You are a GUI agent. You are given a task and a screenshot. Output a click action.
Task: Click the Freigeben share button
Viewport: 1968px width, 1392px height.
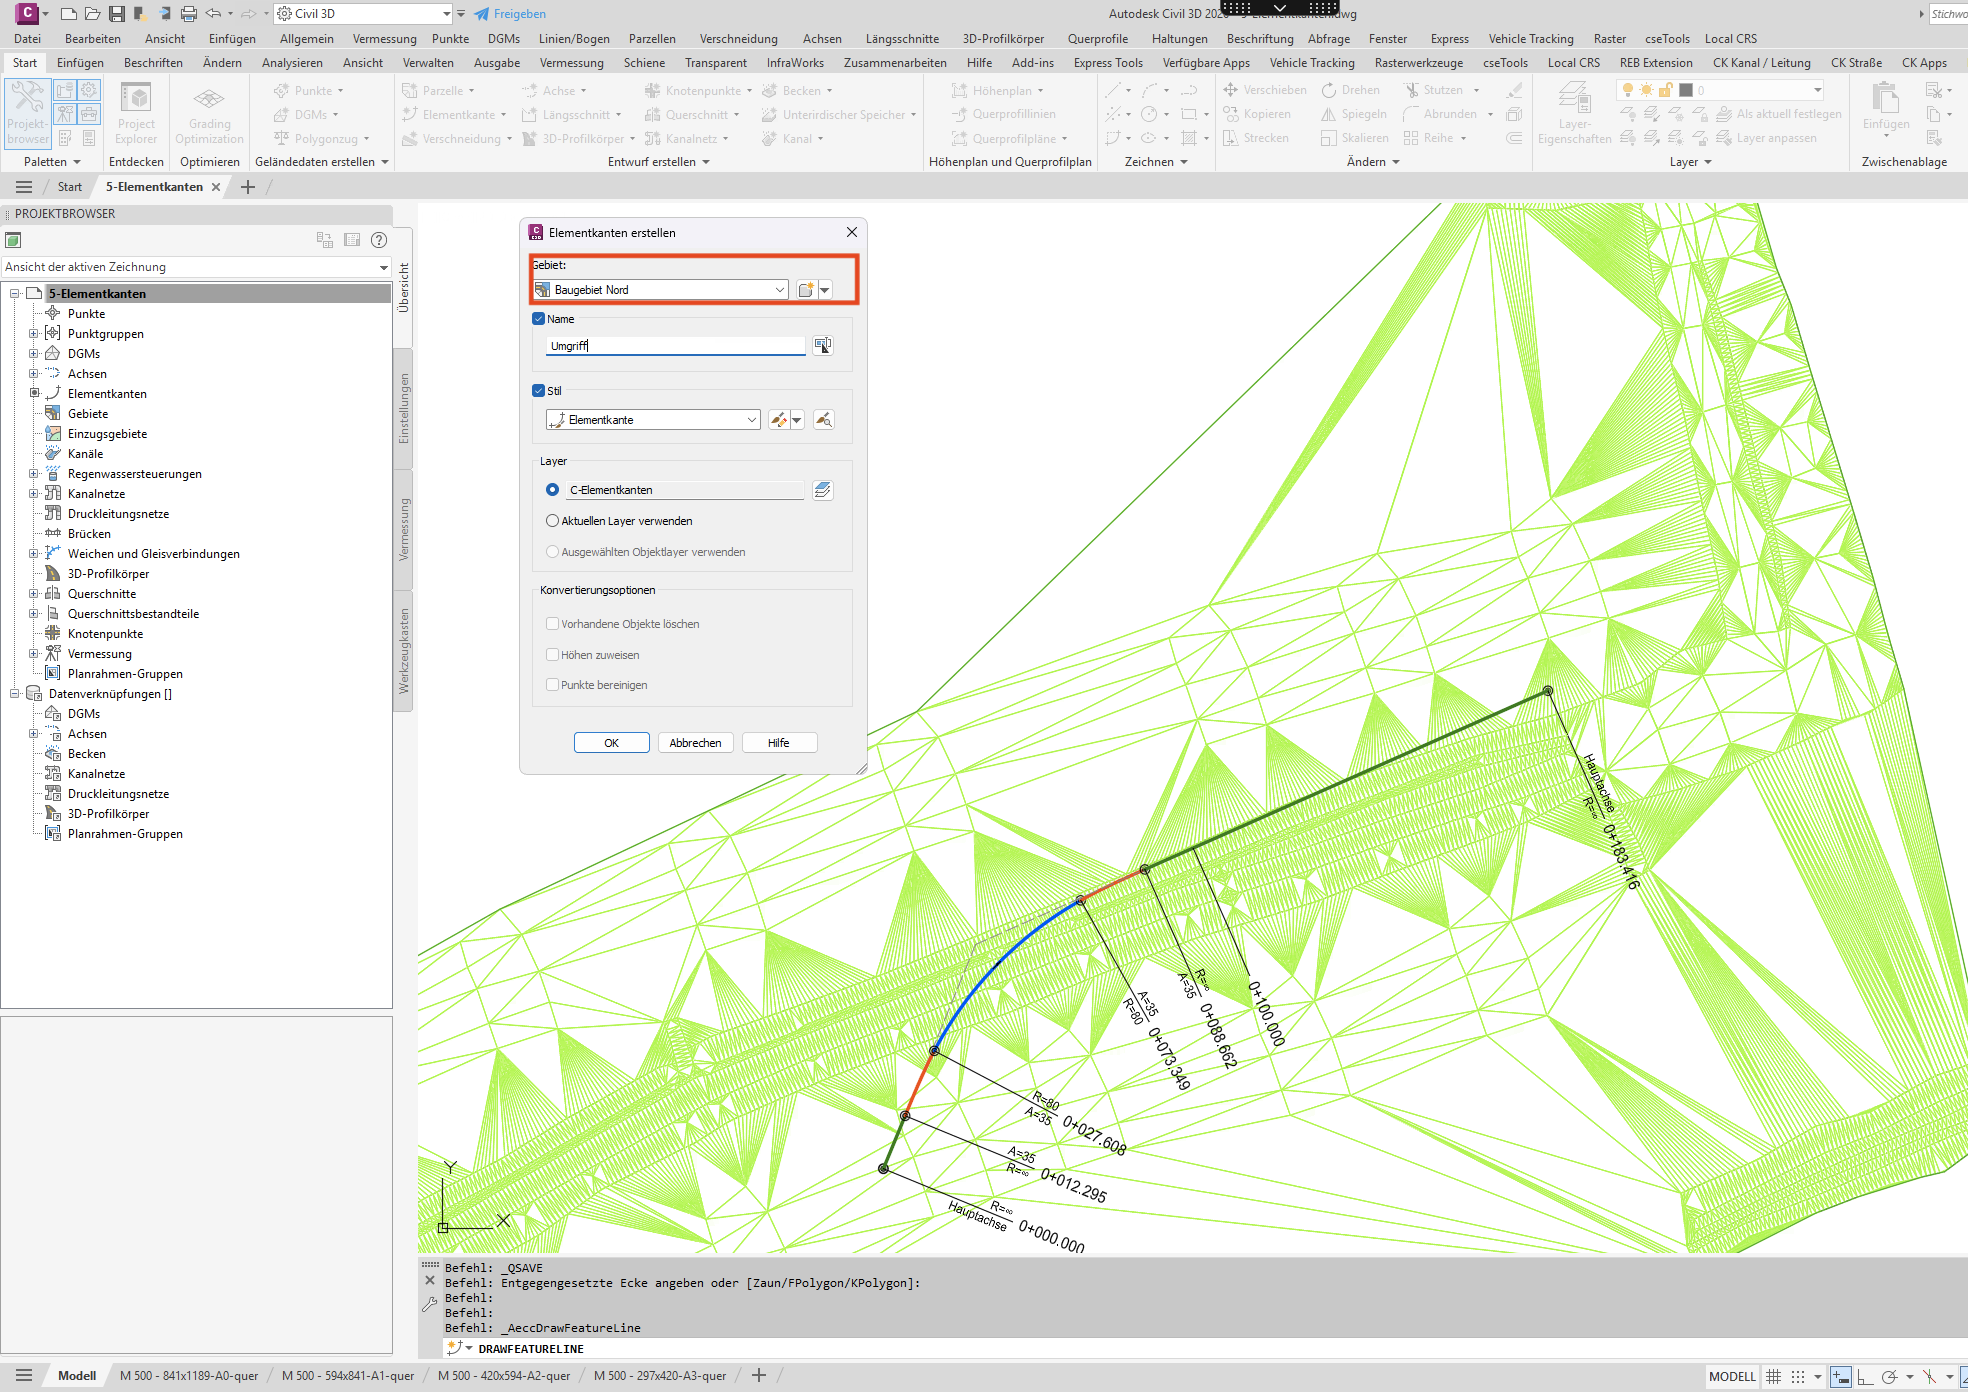[510, 14]
